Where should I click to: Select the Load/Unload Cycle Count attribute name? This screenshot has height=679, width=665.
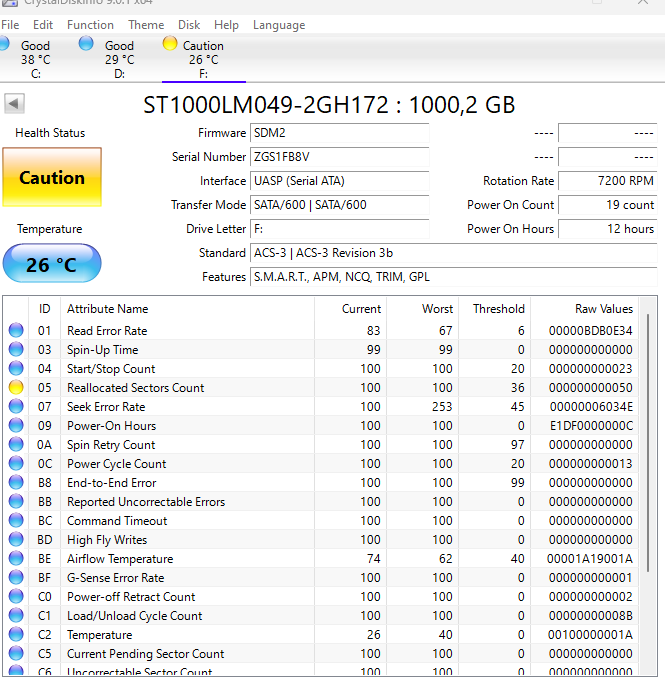pyautogui.click(x=135, y=616)
